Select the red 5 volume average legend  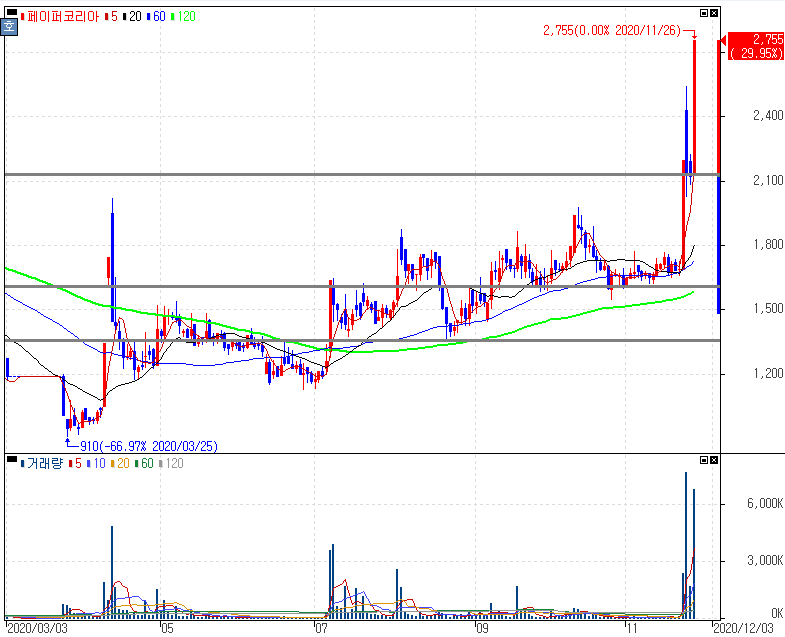pos(75,463)
